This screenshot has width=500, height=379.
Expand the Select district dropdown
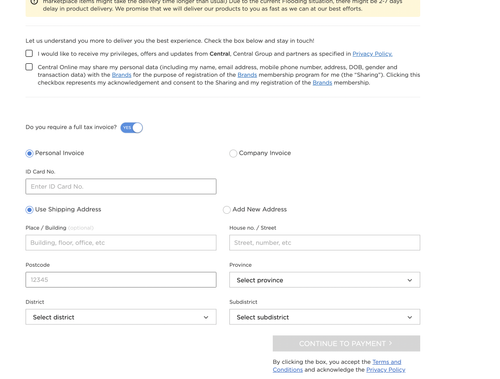(x=121, y=317)
